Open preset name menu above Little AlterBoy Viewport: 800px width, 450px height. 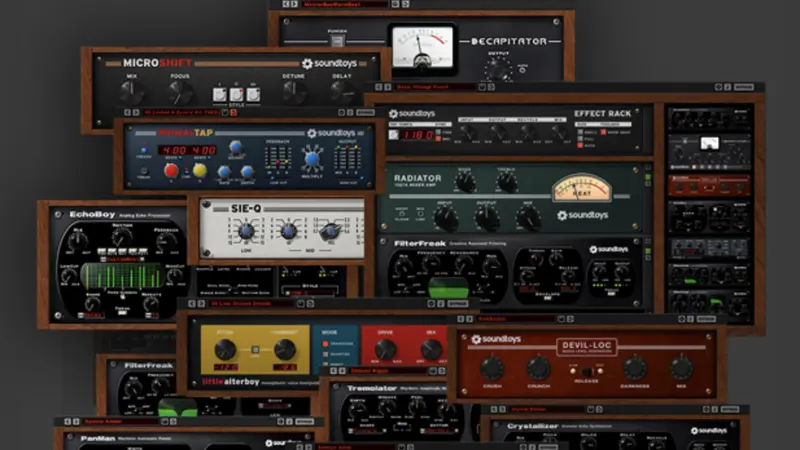coord(252,304)
